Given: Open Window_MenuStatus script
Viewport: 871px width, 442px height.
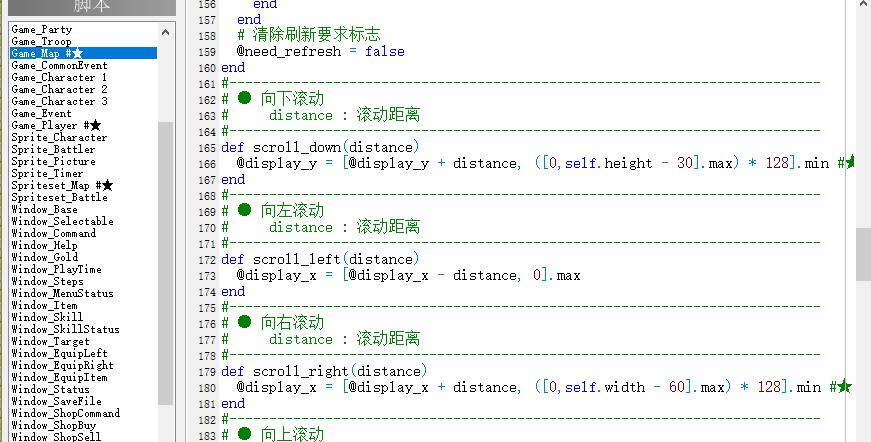Looking at the screenshot, I should pyautogui.click(x=62, y=293).
